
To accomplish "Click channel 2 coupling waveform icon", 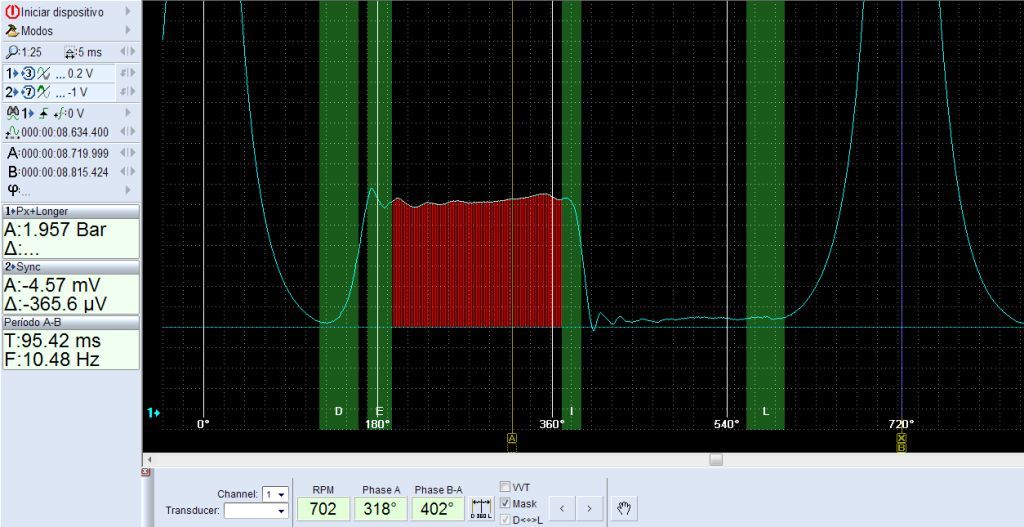I will point(45,92).
